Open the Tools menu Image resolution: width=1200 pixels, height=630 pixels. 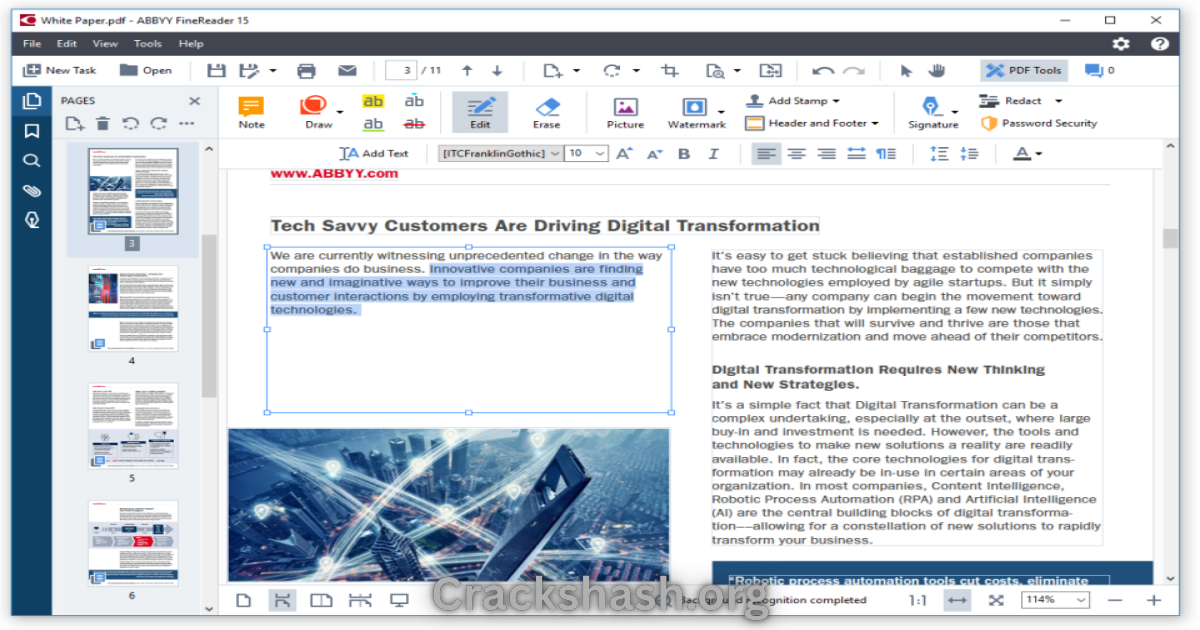[148, 44]
